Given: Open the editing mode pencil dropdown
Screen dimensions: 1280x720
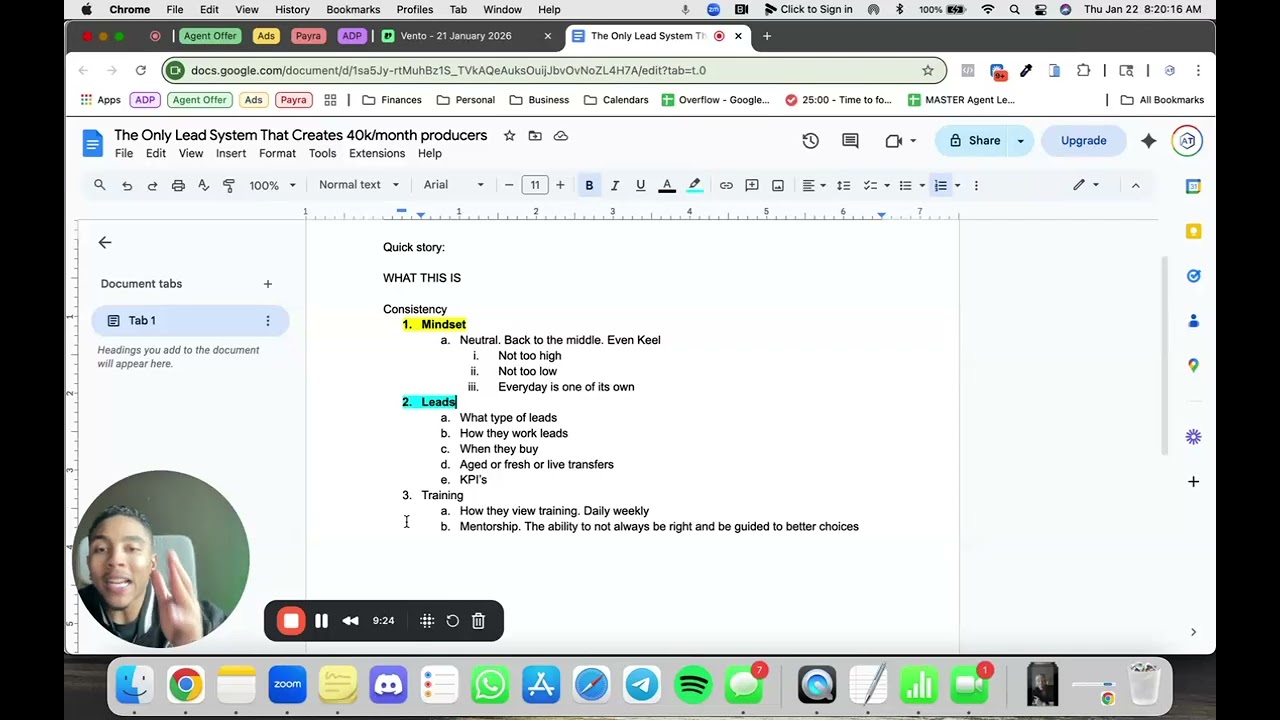Looking at the screenshot, I should point(1085,185).
